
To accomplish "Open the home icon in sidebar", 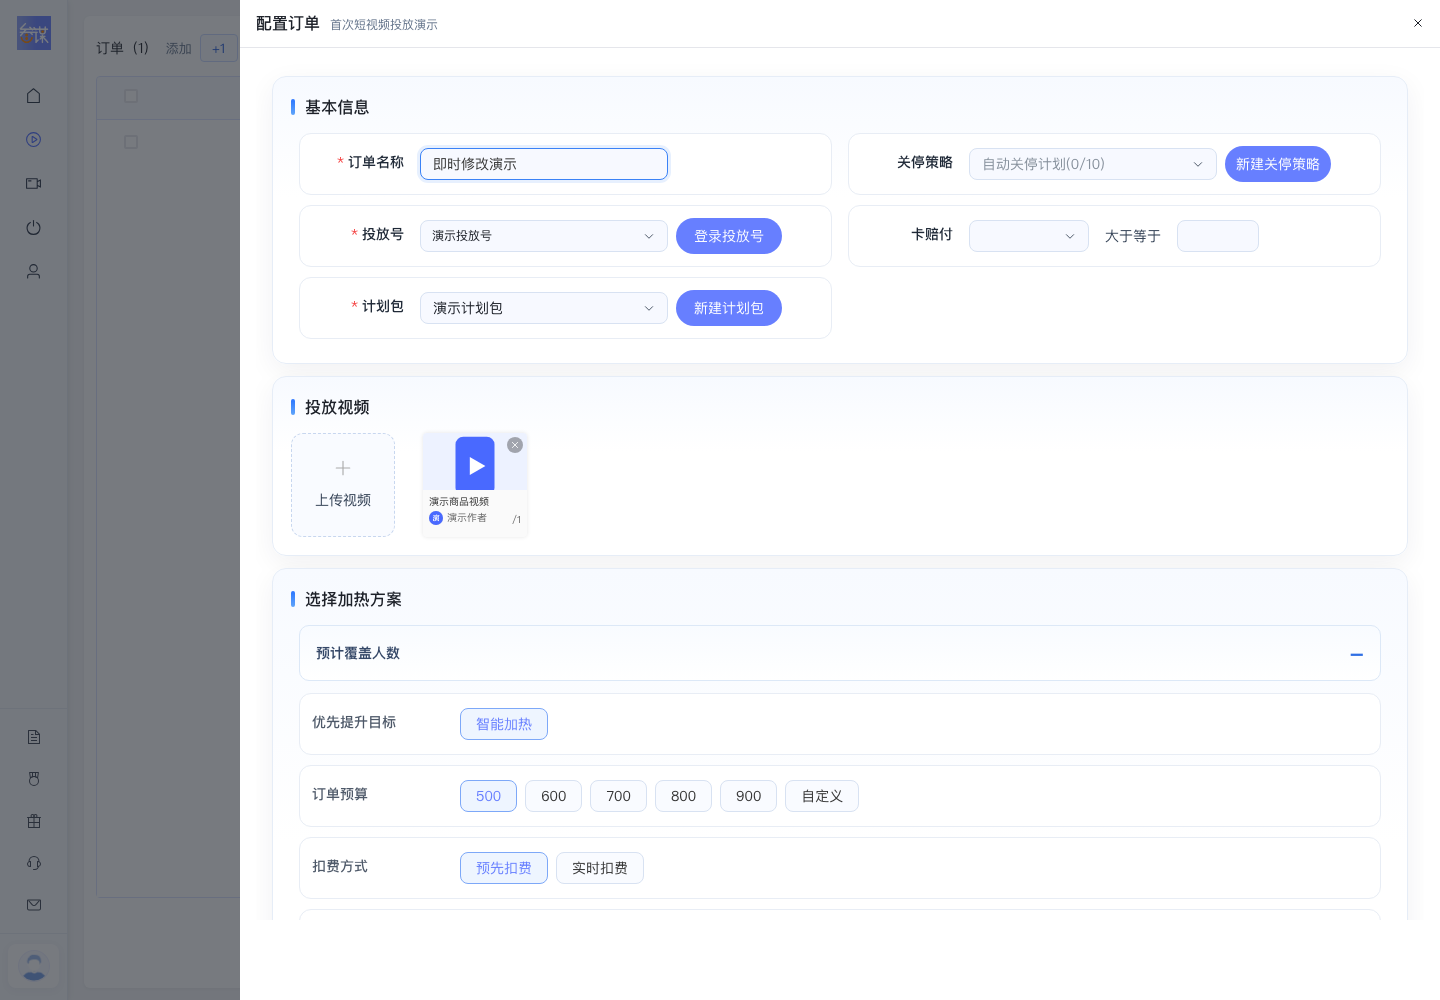I will pyautogui.click(x=33, y=96).
